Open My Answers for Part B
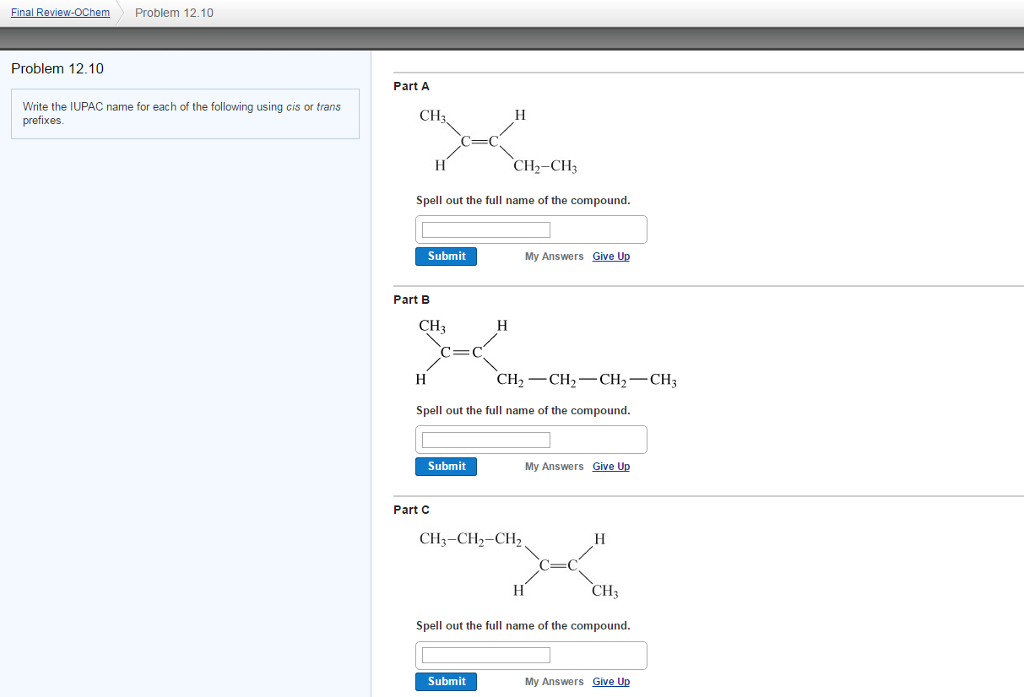The height and width of the screenshot is (697, 1024). point(553,466)
